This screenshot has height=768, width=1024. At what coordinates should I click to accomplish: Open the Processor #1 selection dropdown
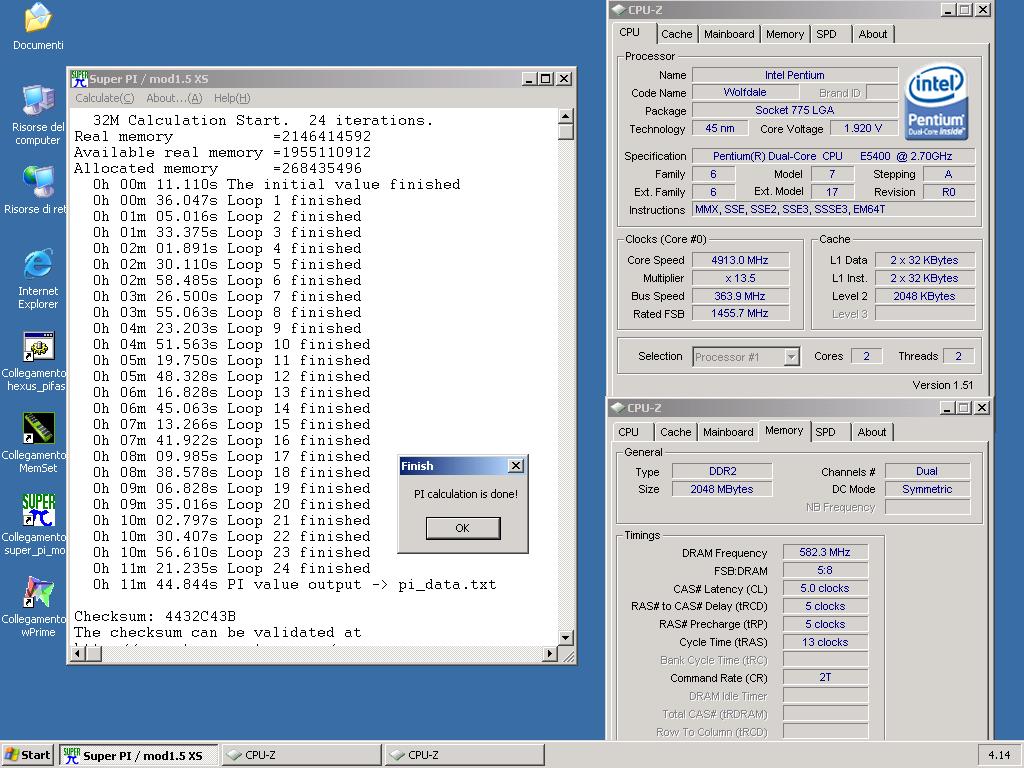click(791, 357)
